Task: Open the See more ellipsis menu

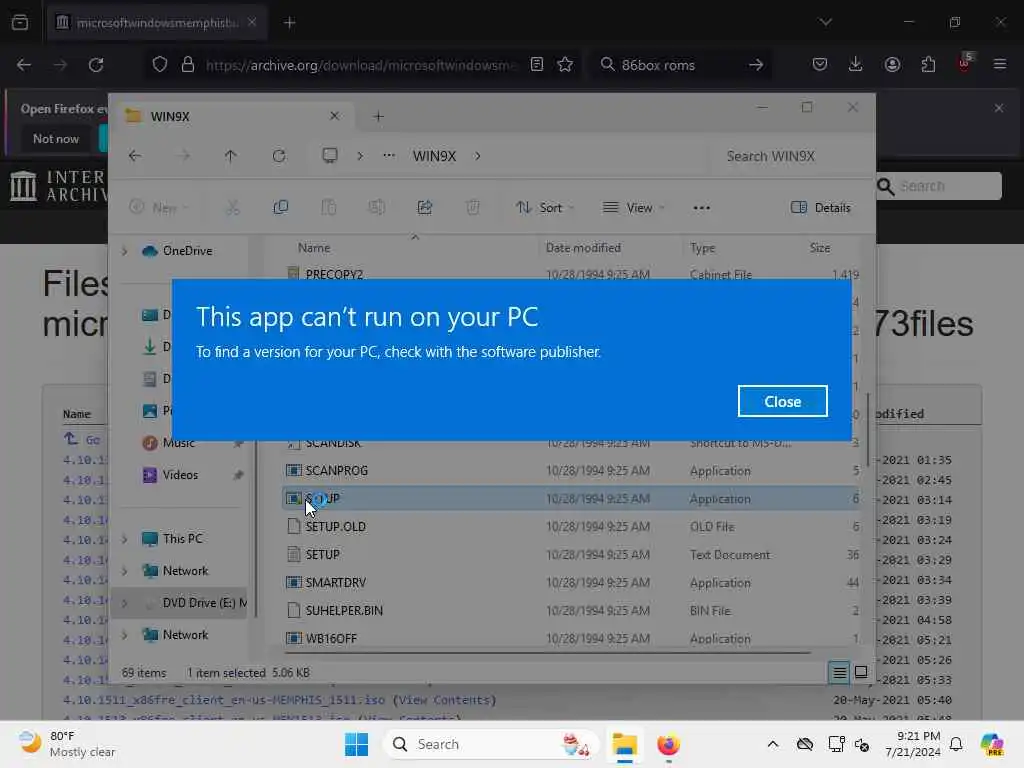Action: click(x=701, y=208)
